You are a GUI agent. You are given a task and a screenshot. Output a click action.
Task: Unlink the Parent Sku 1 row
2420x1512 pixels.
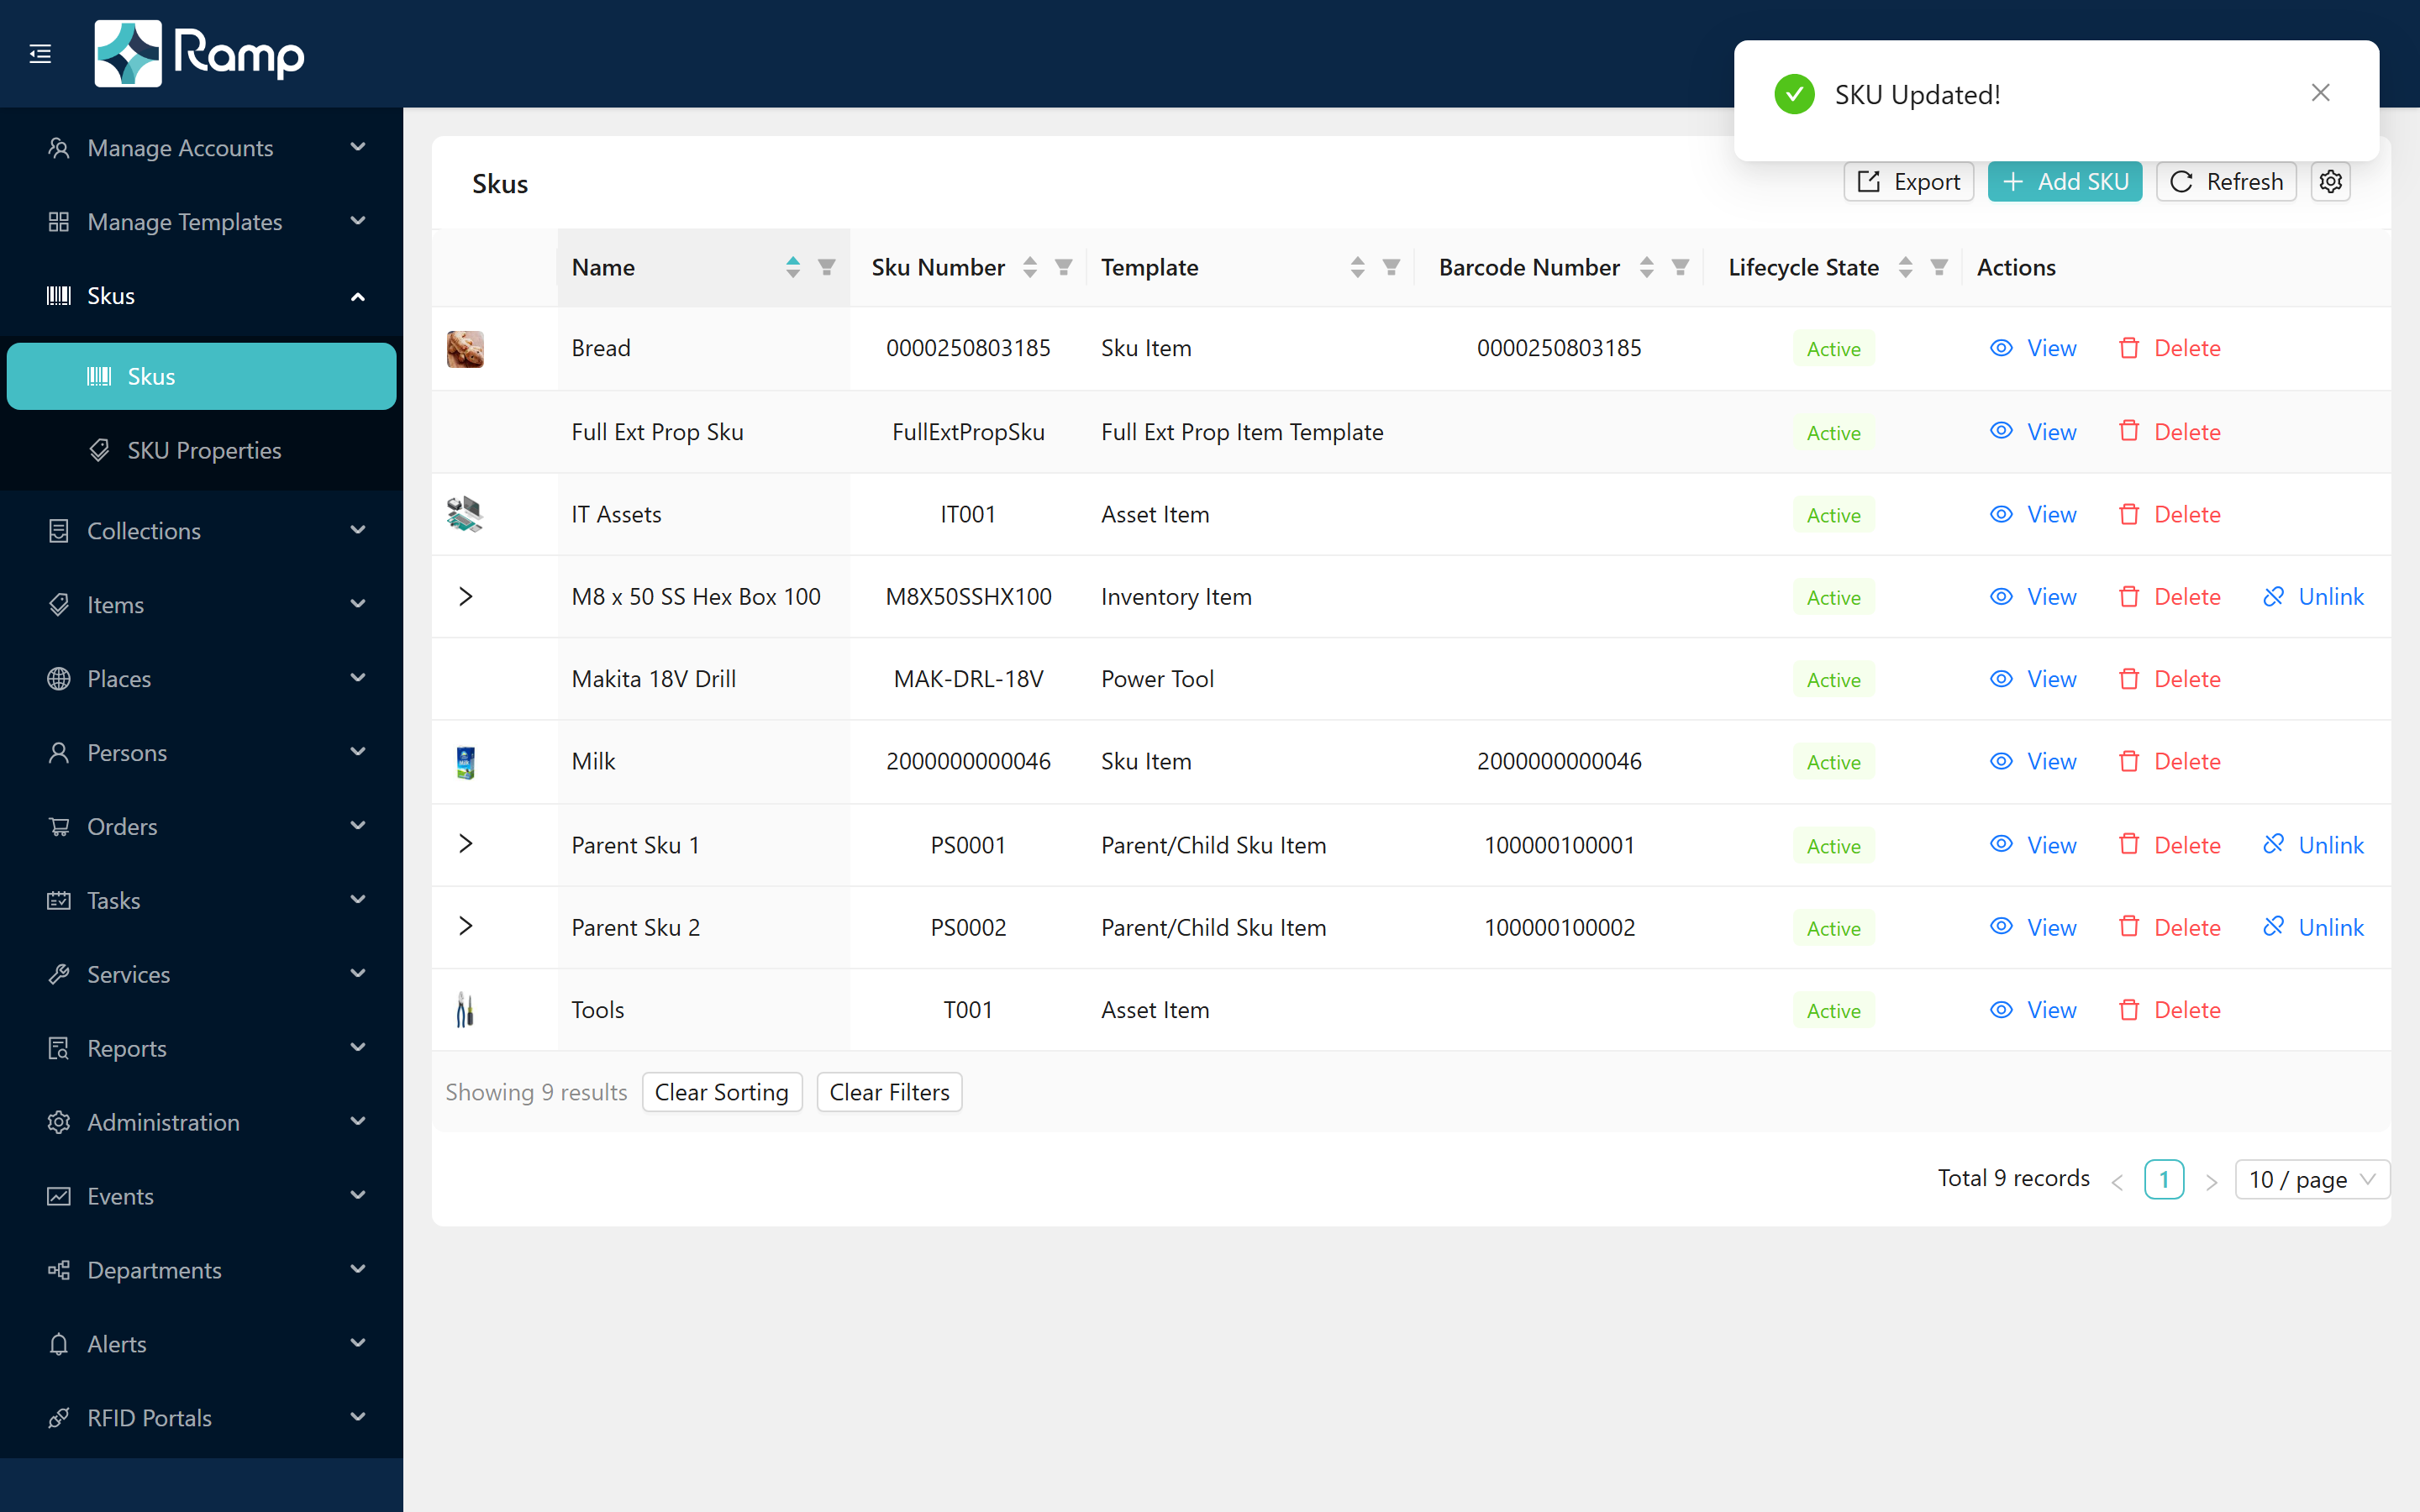pos(2313,845)
